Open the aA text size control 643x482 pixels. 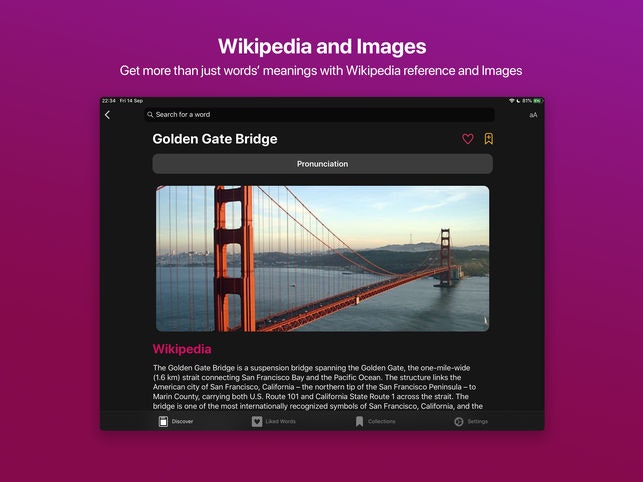click(533, 115)
